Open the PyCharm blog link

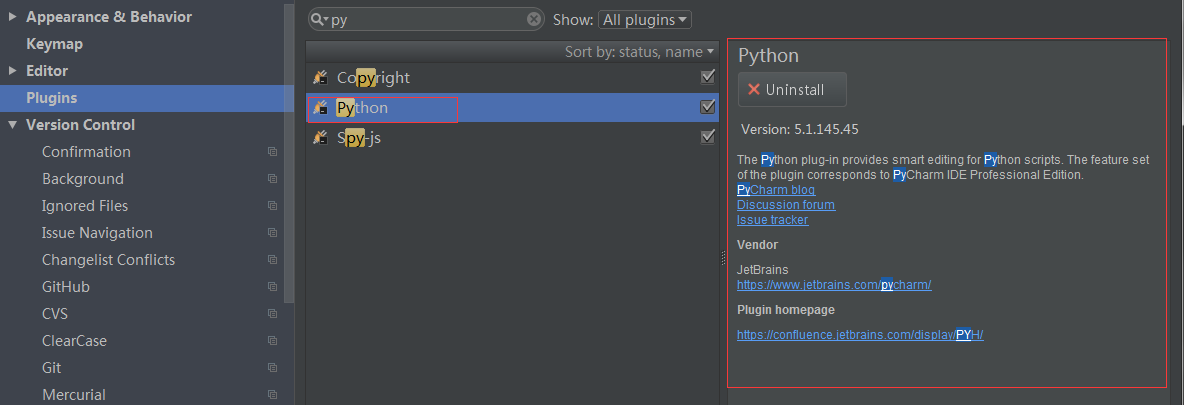775,190
